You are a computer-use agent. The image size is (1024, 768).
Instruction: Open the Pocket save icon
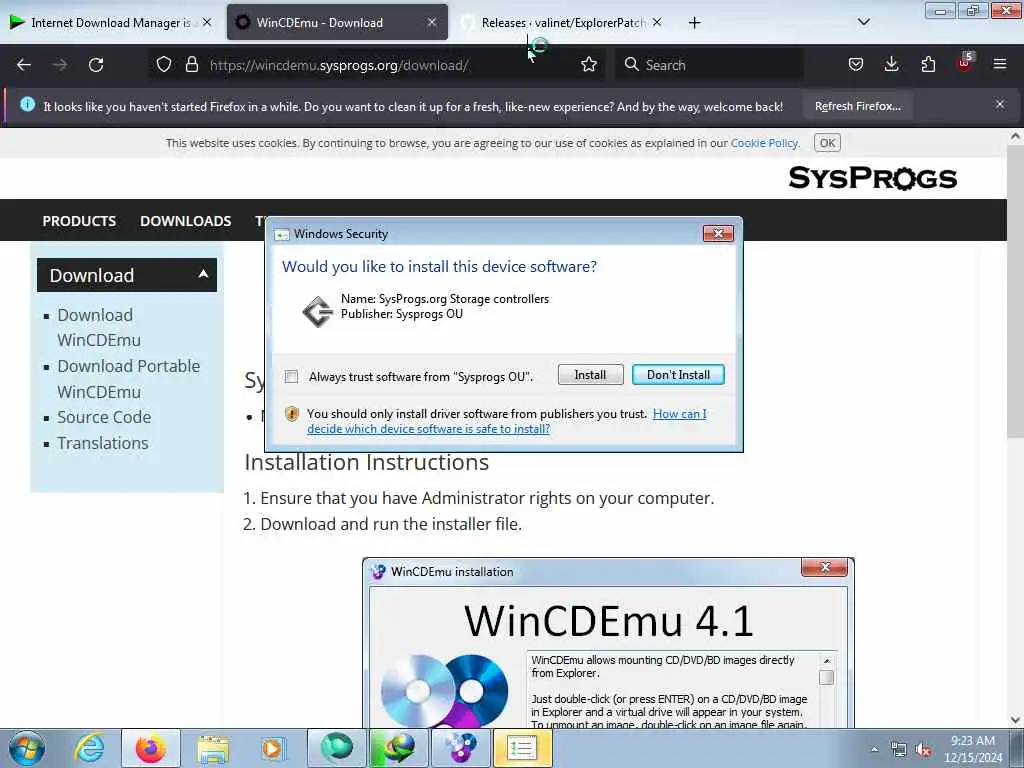pyautogui.click(x=856, y=65)
